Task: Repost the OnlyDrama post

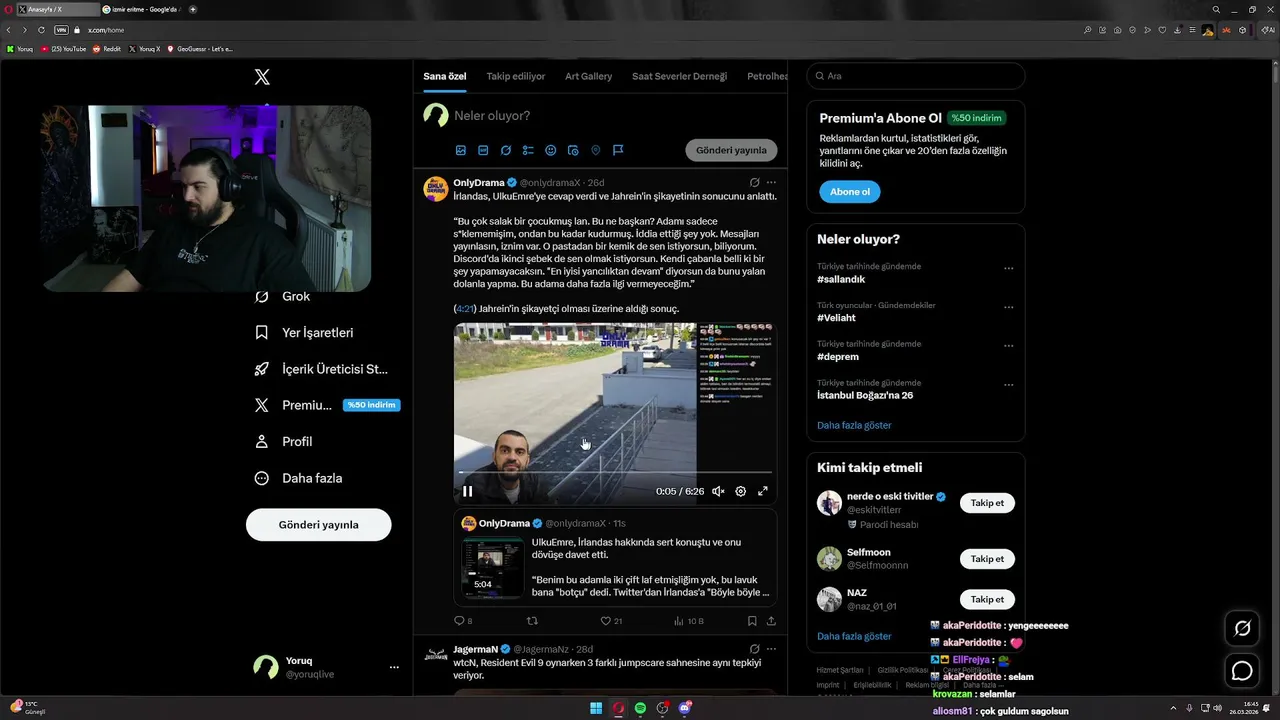Action: (x=533, y=621)
